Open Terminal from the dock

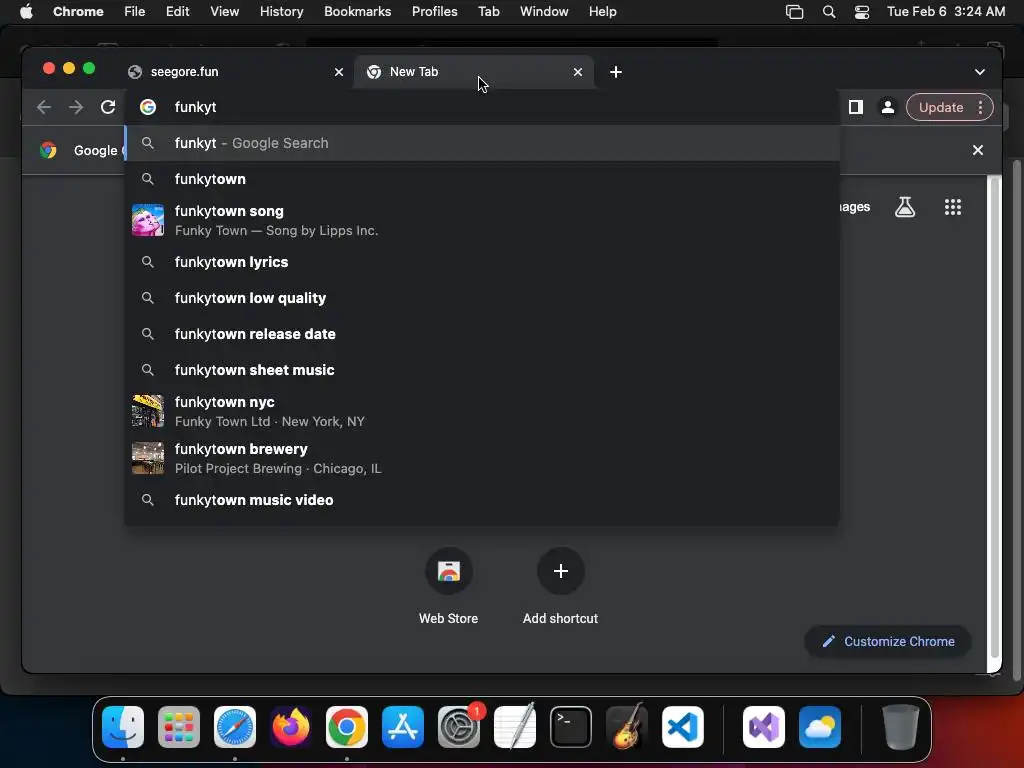pos(571,727)
